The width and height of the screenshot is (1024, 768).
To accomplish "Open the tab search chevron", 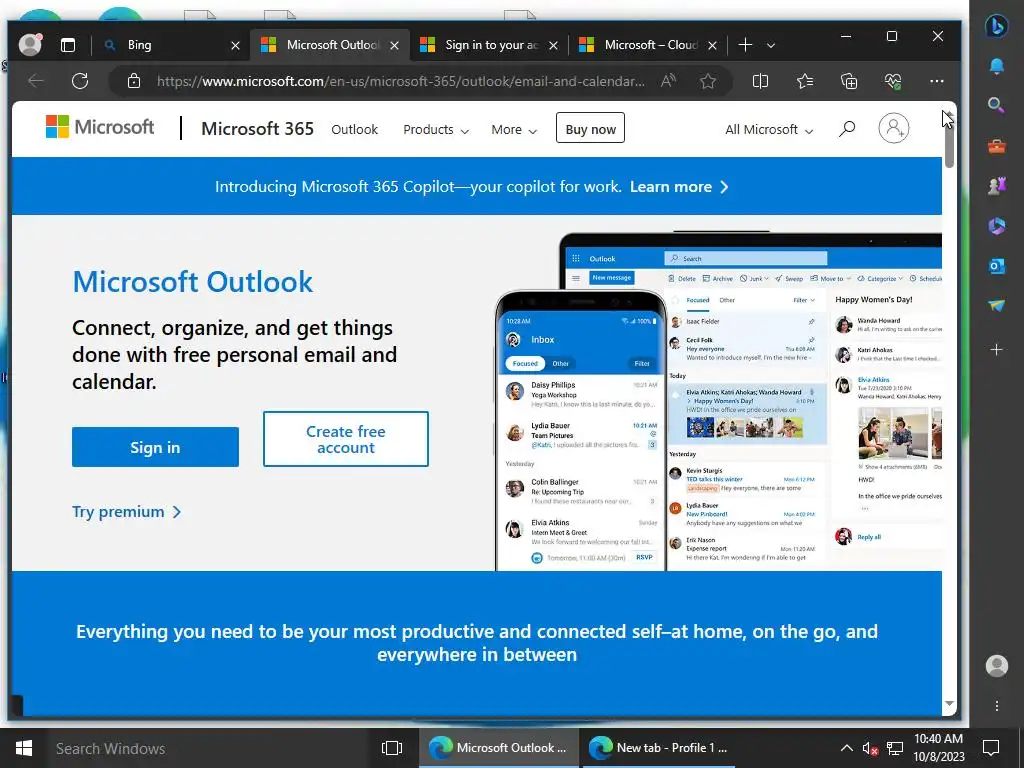I will (771, 45).
